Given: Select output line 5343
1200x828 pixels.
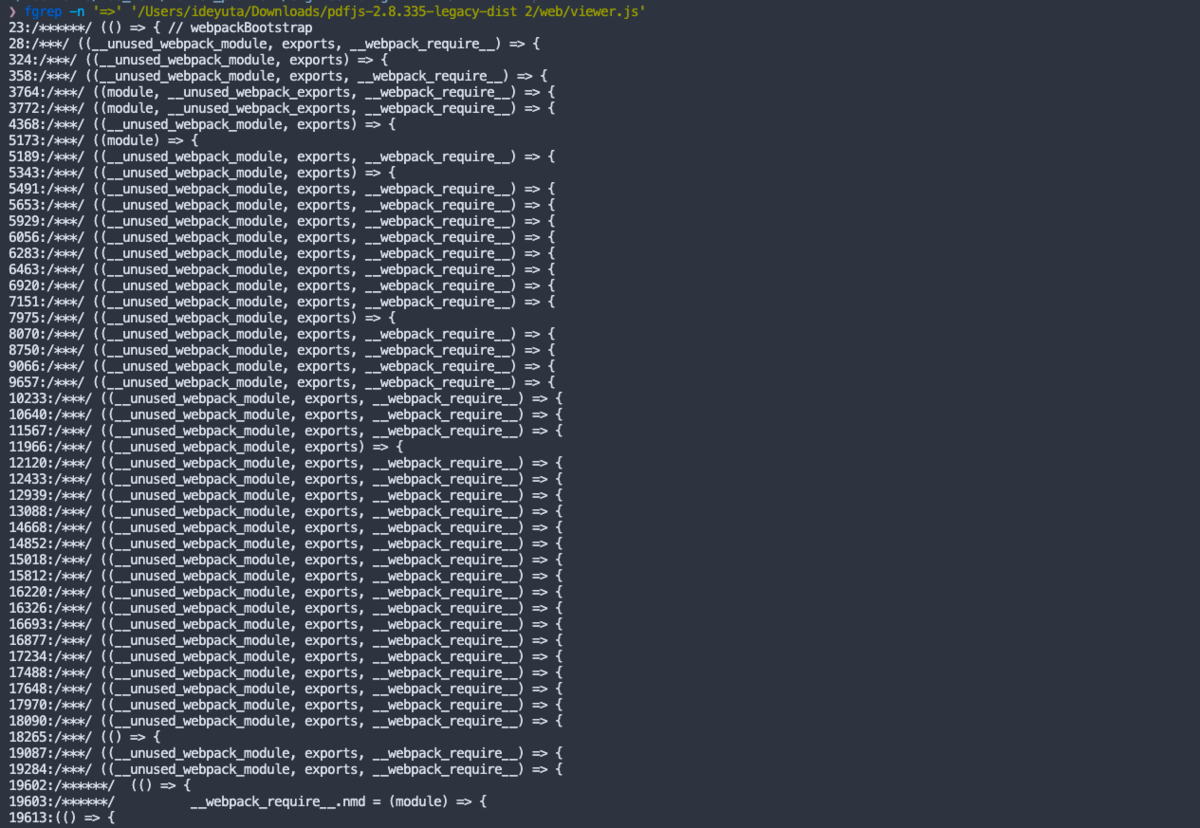Looking at the screenshot, I should point(202,173).
